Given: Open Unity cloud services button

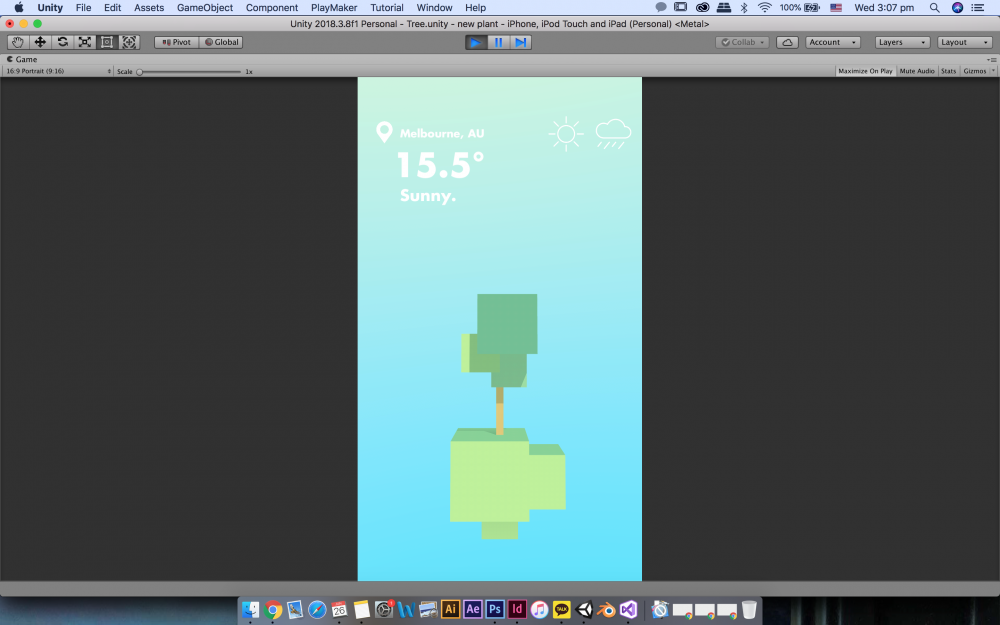Looking at the screenshot, I should click(788, 42).
